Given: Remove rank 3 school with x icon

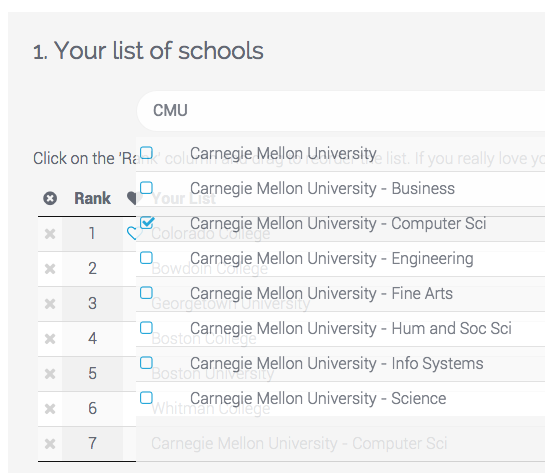Looking at the screenshot, I should 50,304.
